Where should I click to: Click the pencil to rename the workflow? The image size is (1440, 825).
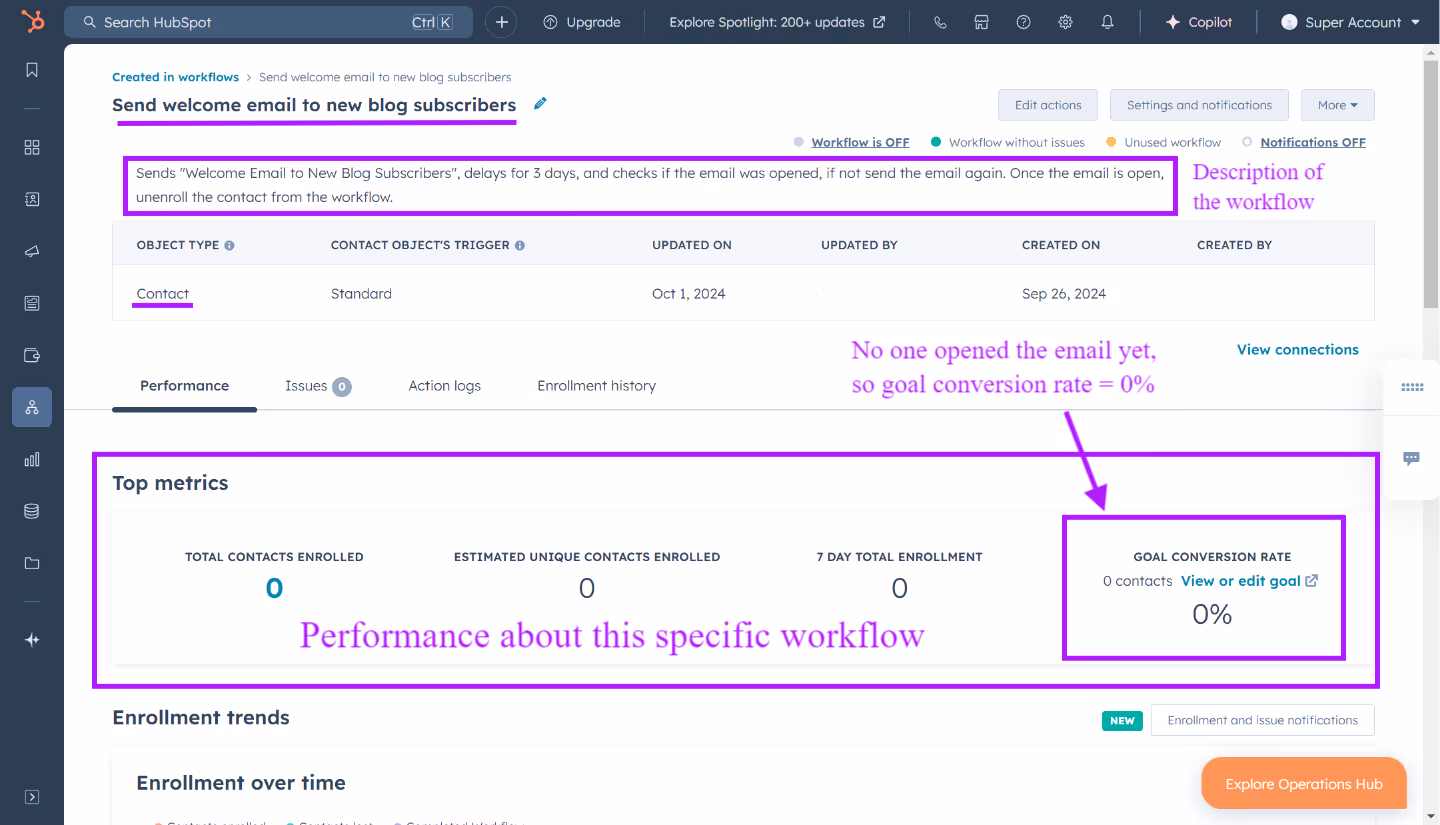pos(539,103)
